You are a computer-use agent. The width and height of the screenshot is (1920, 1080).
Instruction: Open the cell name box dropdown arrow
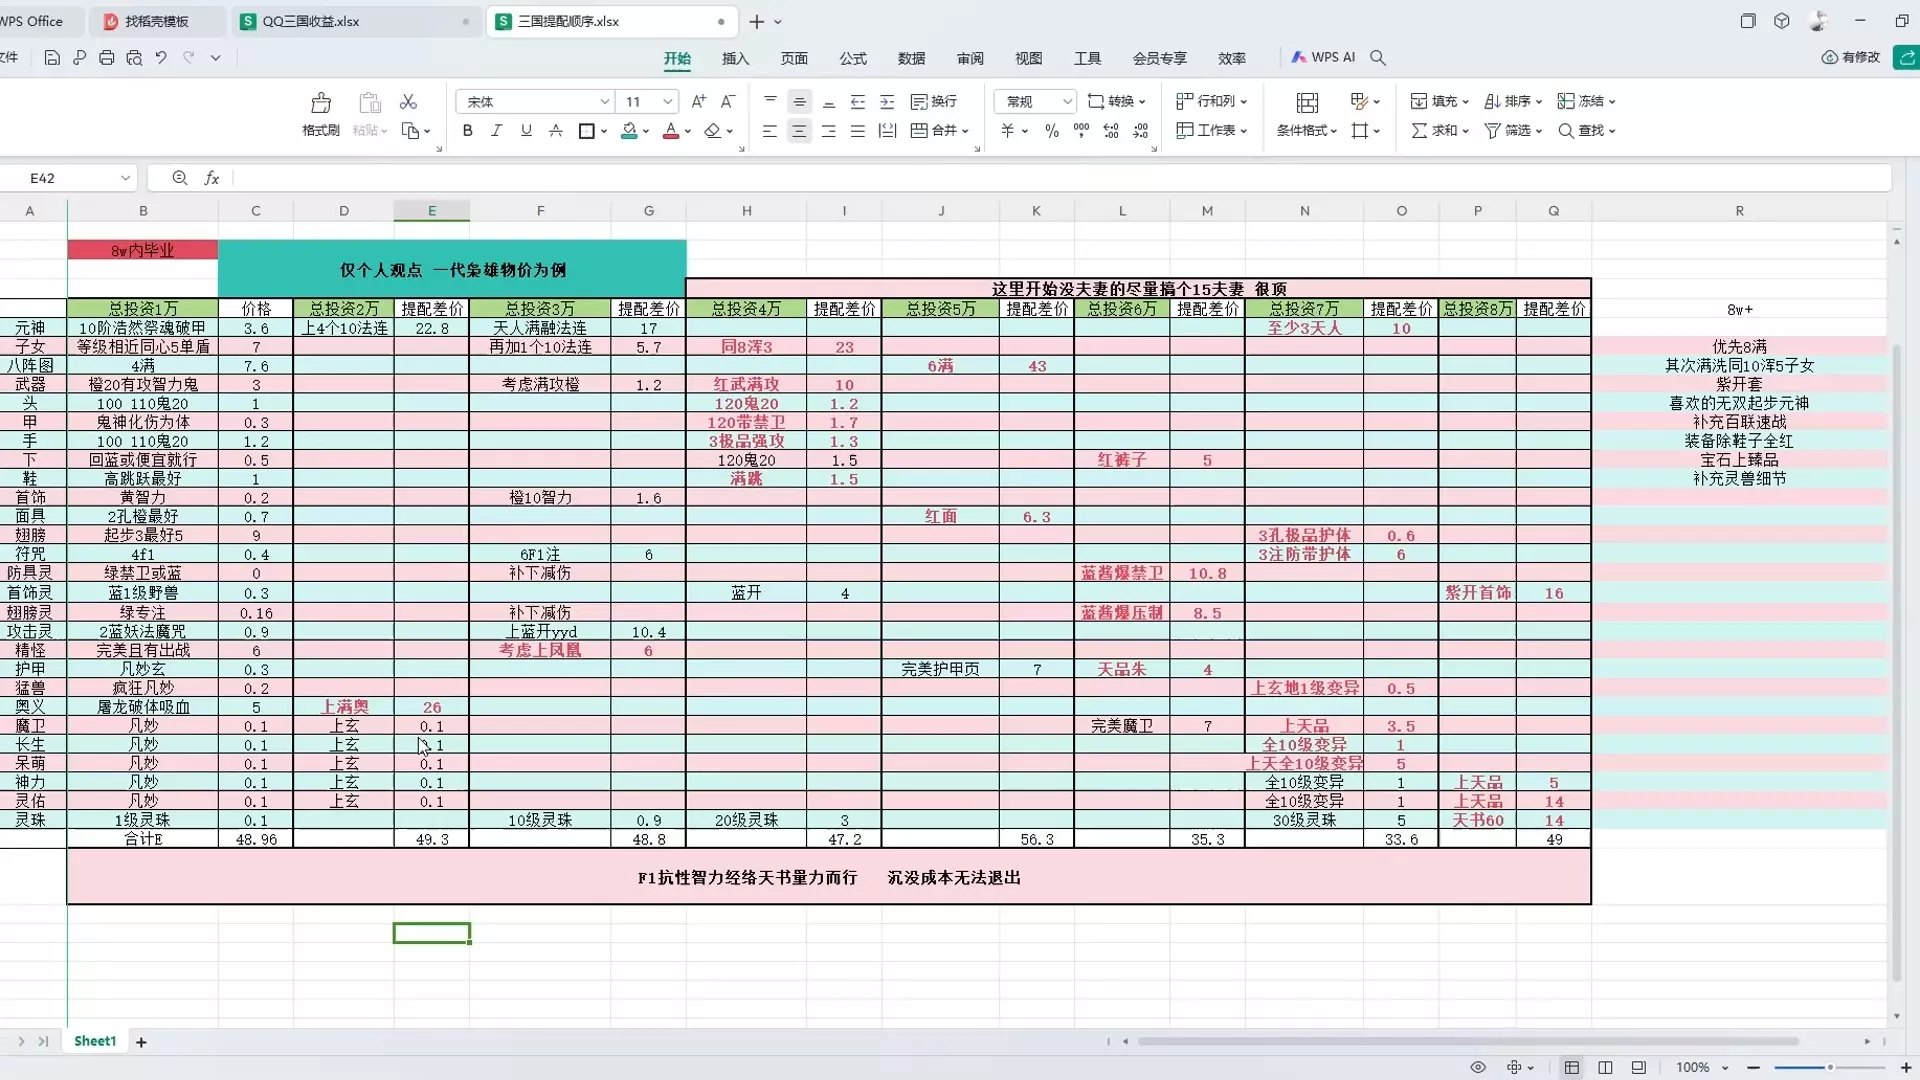pos(125,178)
